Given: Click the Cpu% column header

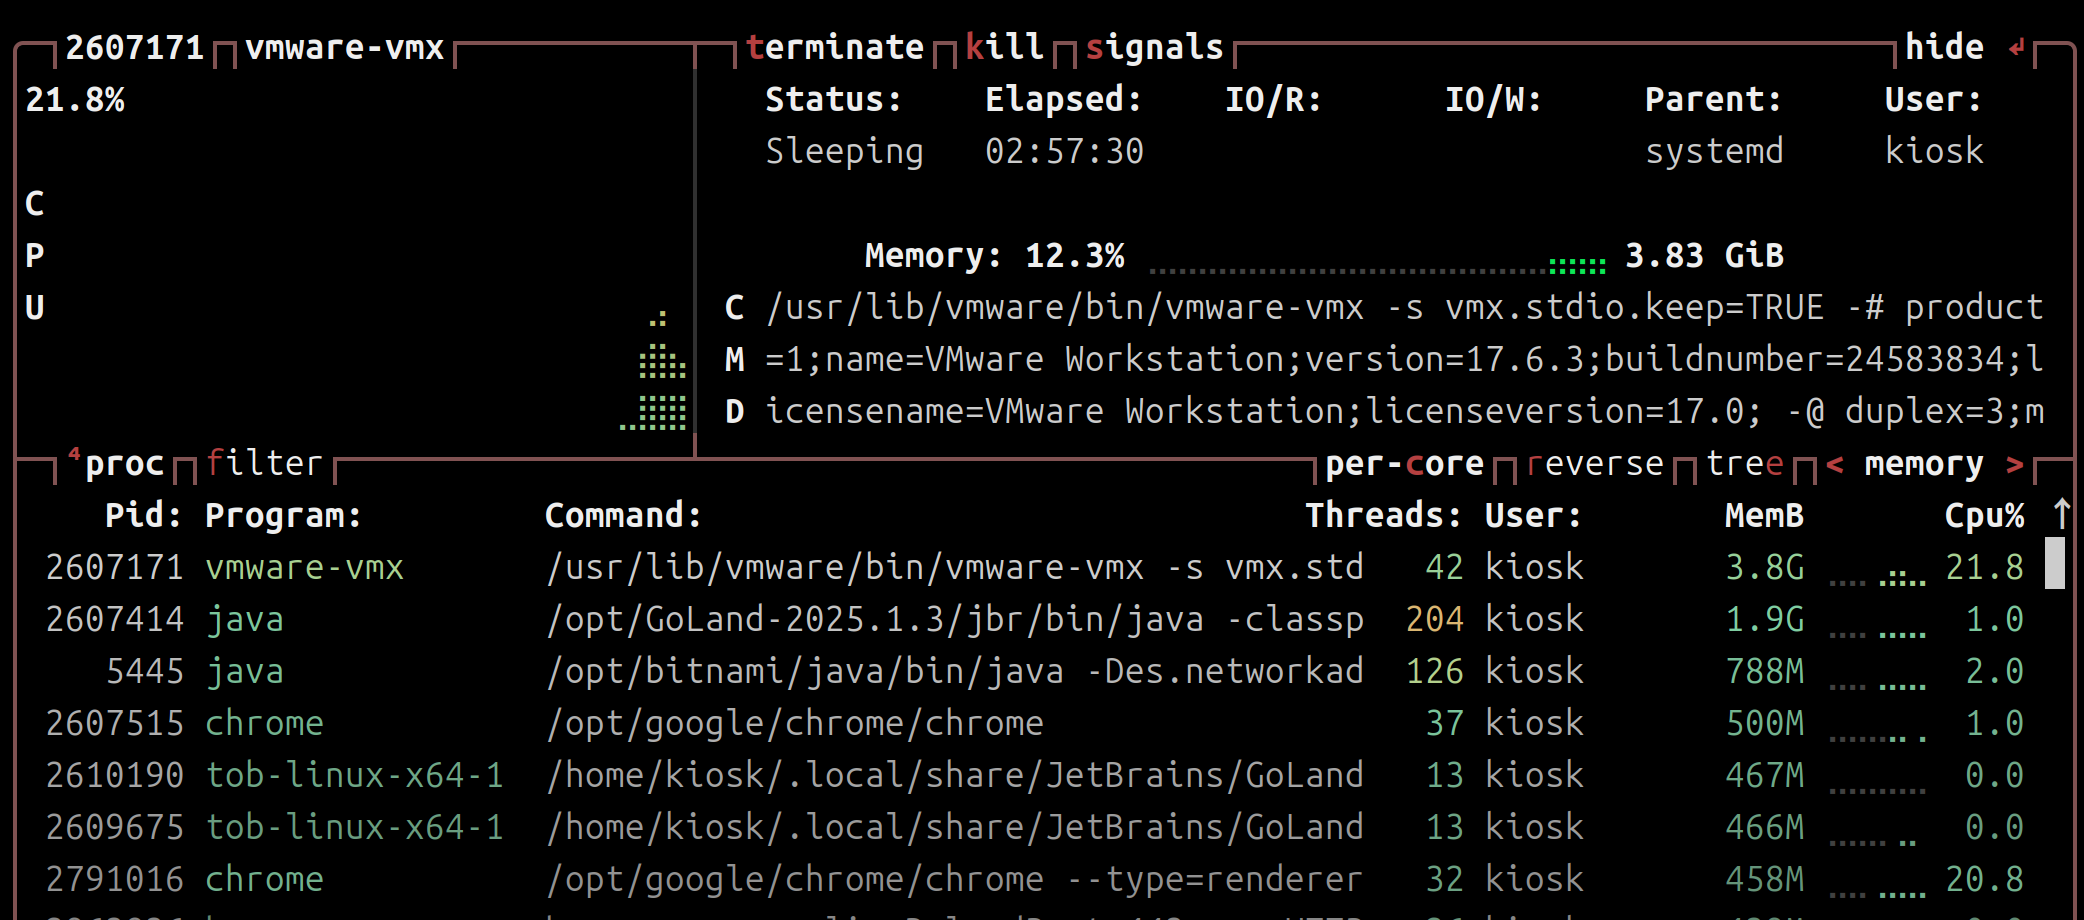Looking at the screenshot, I should coord(1984,515).
